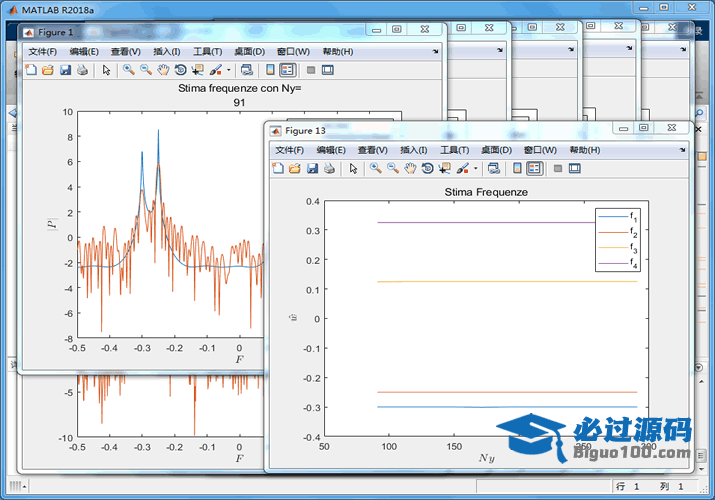Open 插入(I) menu in Figure 13
This screenshot has height=500, width=715.
[x=414, y=150]
